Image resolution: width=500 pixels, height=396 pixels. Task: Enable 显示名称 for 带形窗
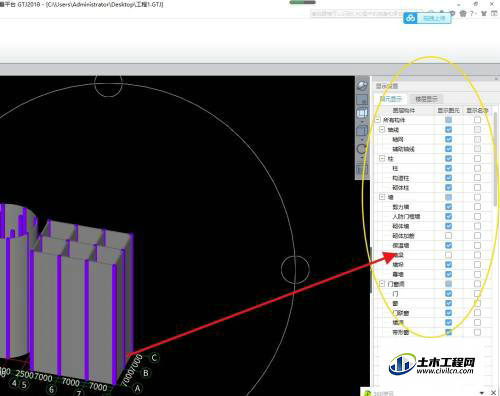477,332
